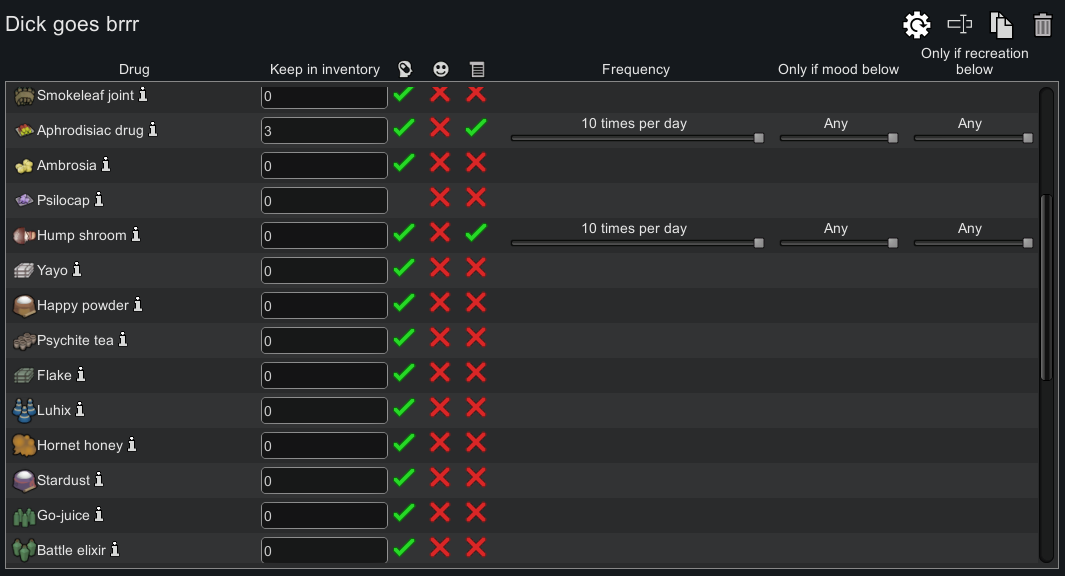The image size is (1065, 576).
Task: Toggle joy use for Flake
Action: click(x=440, y=372)
